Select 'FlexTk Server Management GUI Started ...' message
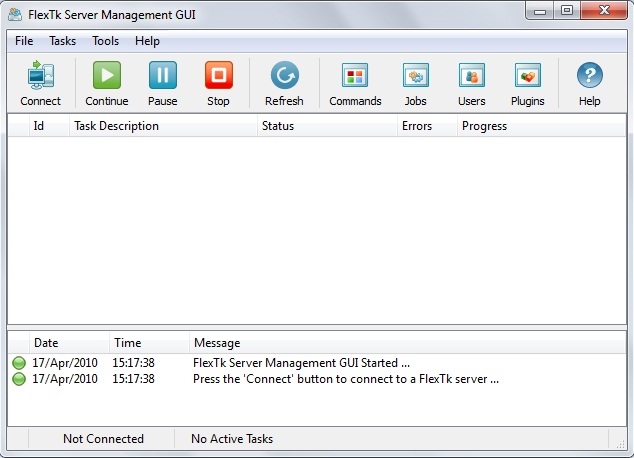 (301, 363)
